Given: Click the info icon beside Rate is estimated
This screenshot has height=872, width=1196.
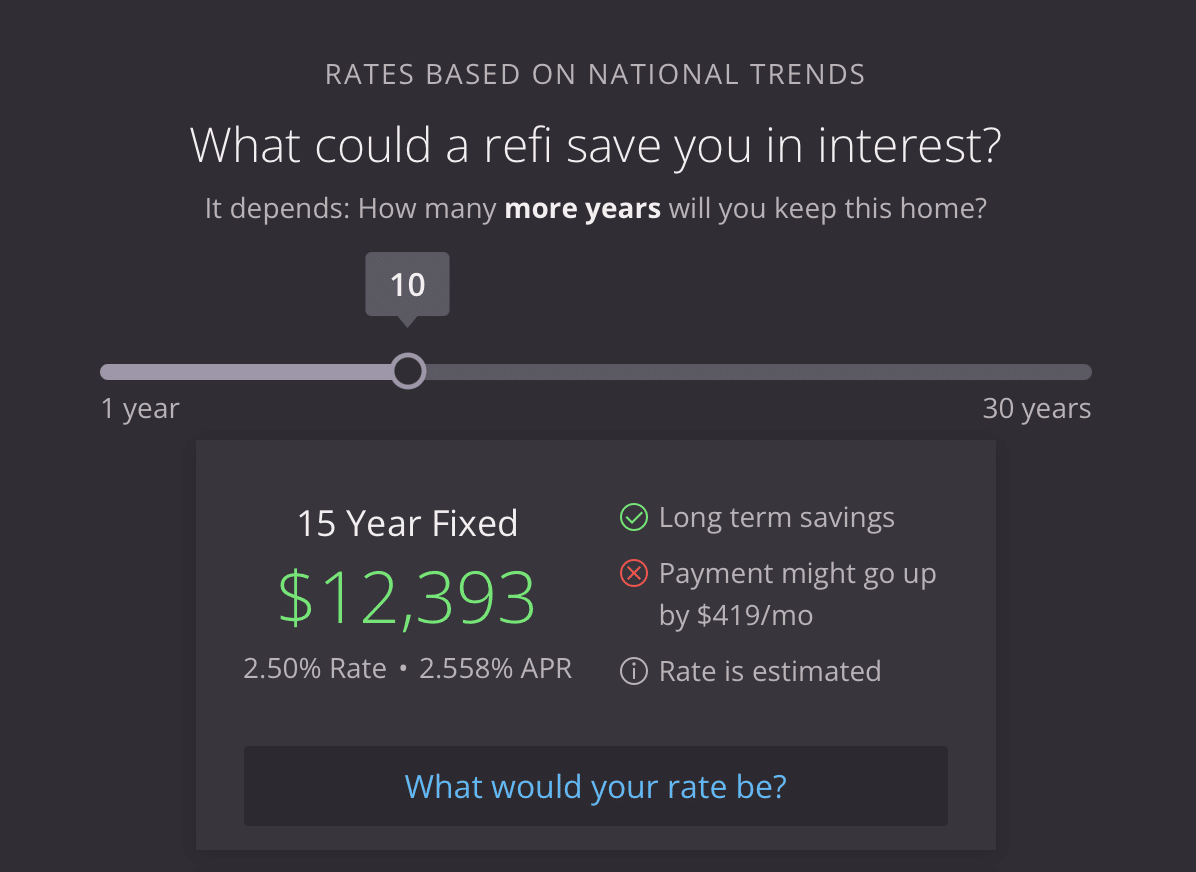Looking at the screenshot, I should 633,671.
